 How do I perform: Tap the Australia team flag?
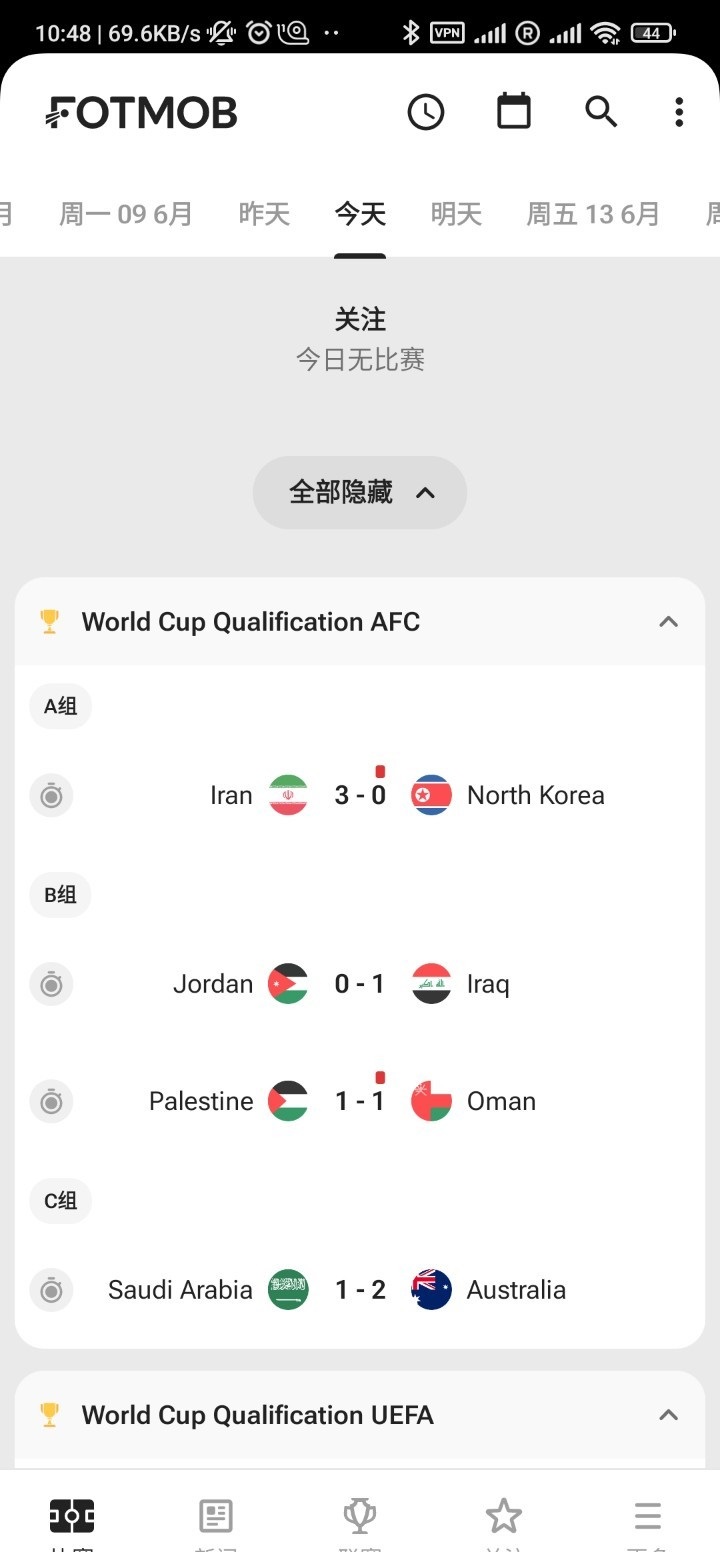point(432,1290)
